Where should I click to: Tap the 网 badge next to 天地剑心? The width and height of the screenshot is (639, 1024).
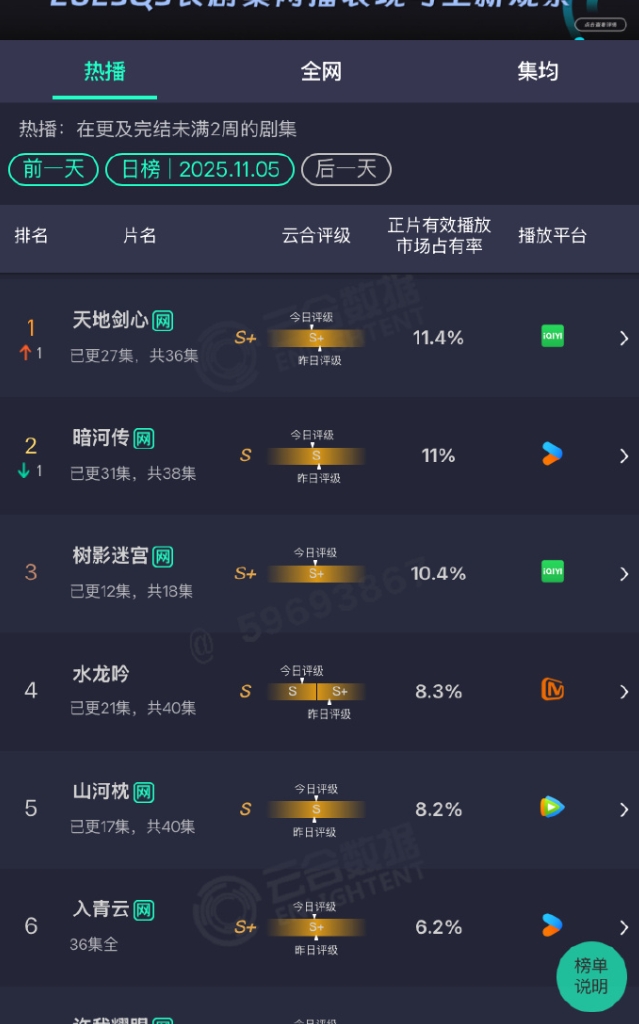click(x=163, y=321)
